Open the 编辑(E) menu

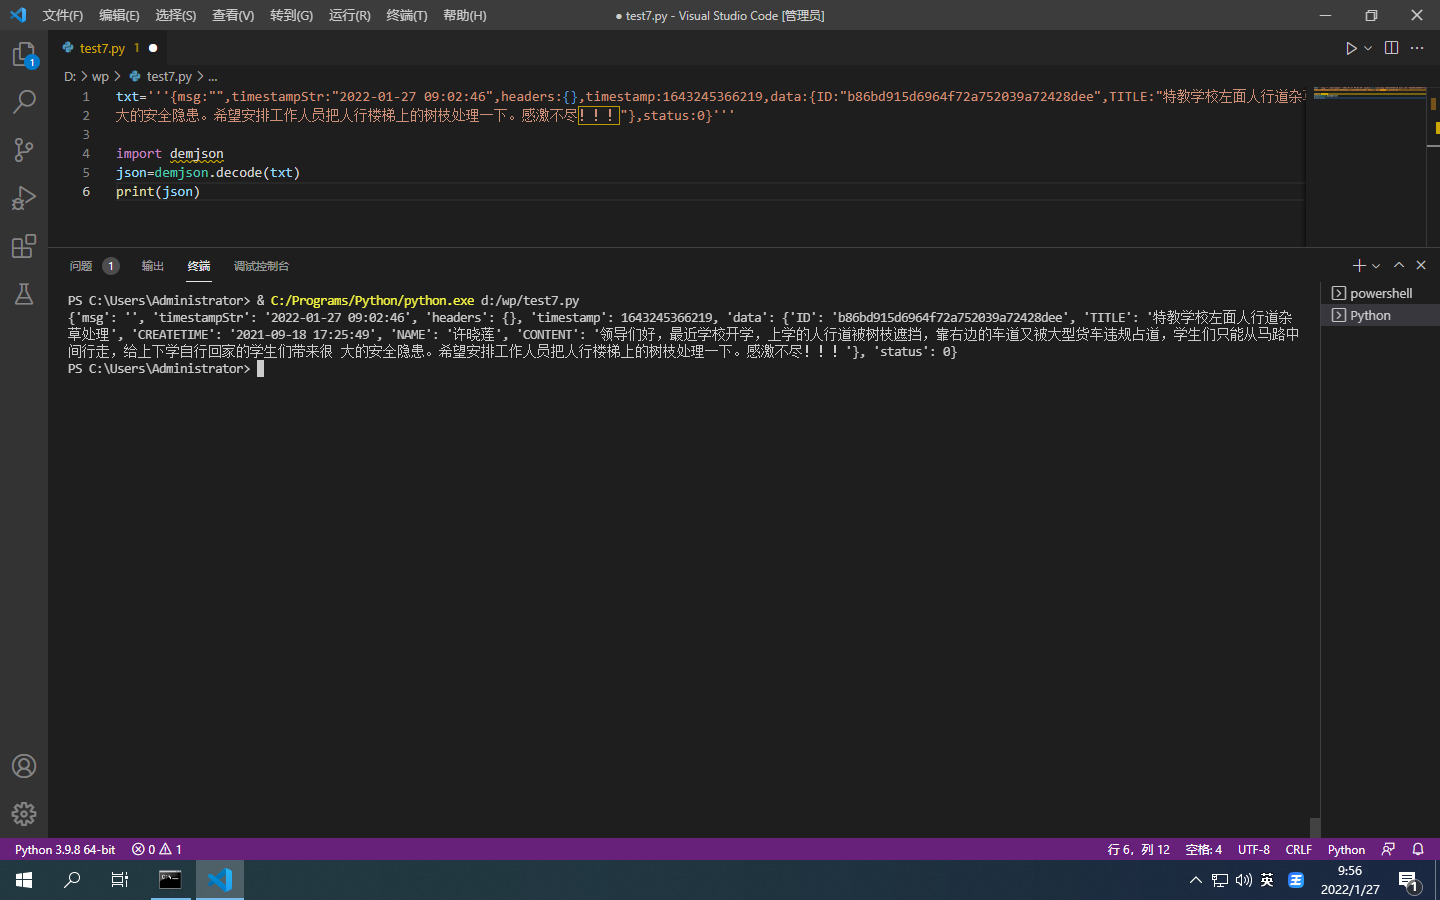[119, 15]
